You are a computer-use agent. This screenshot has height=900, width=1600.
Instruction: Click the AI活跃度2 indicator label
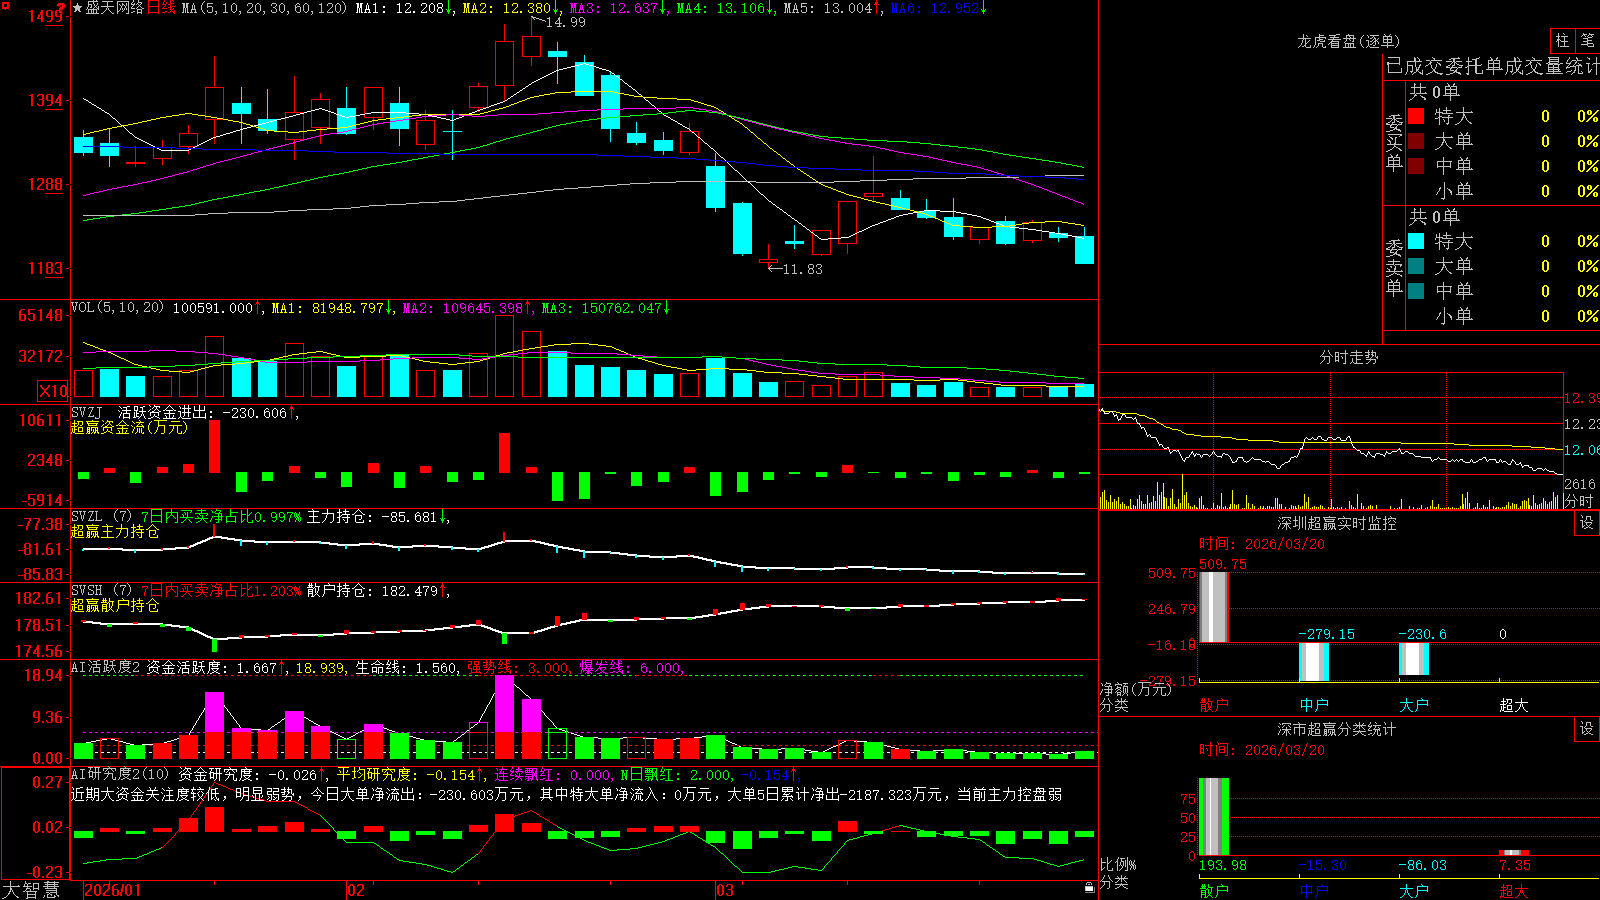click(x=106, y=668)
